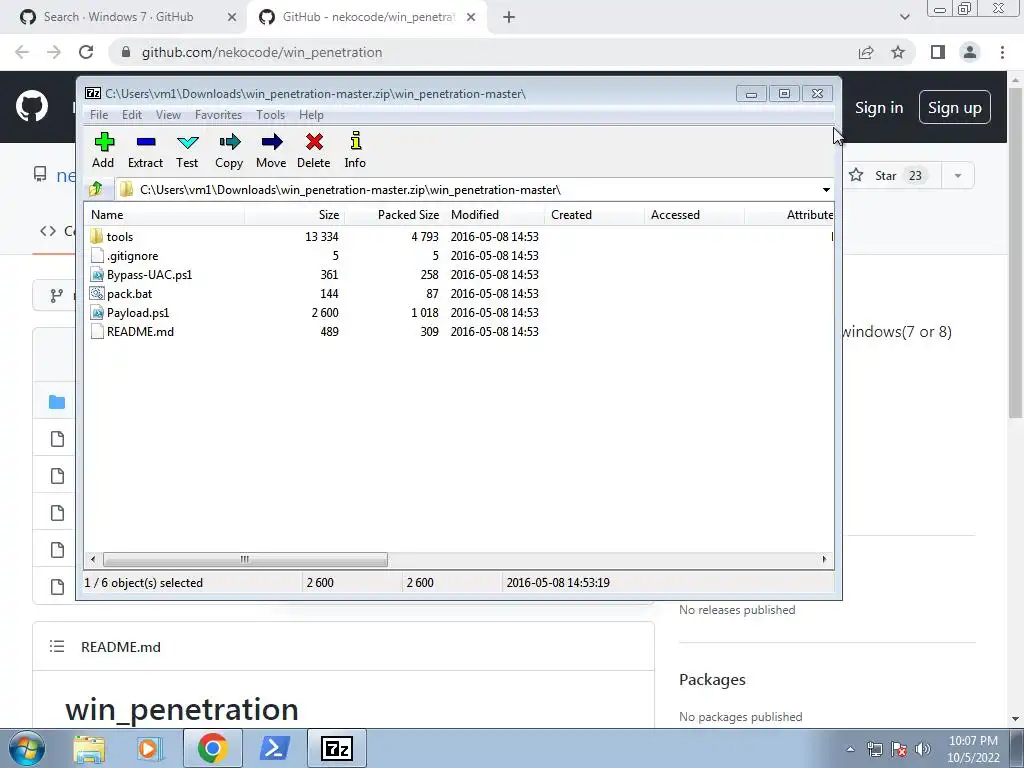Share this page via Chrome share icon
This screenshot has width=1024, height=768.
pos(866,52)
